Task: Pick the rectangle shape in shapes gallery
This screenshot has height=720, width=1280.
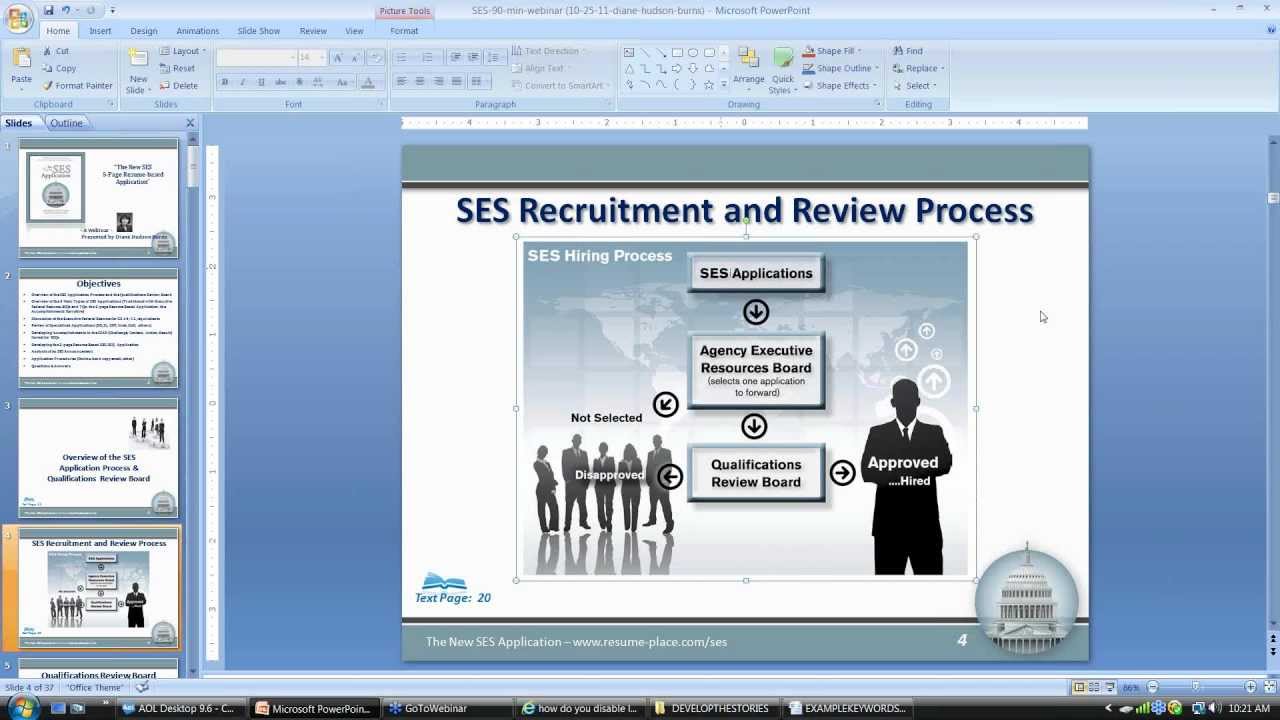Action: pyautogui.click(x=677, y=52)
